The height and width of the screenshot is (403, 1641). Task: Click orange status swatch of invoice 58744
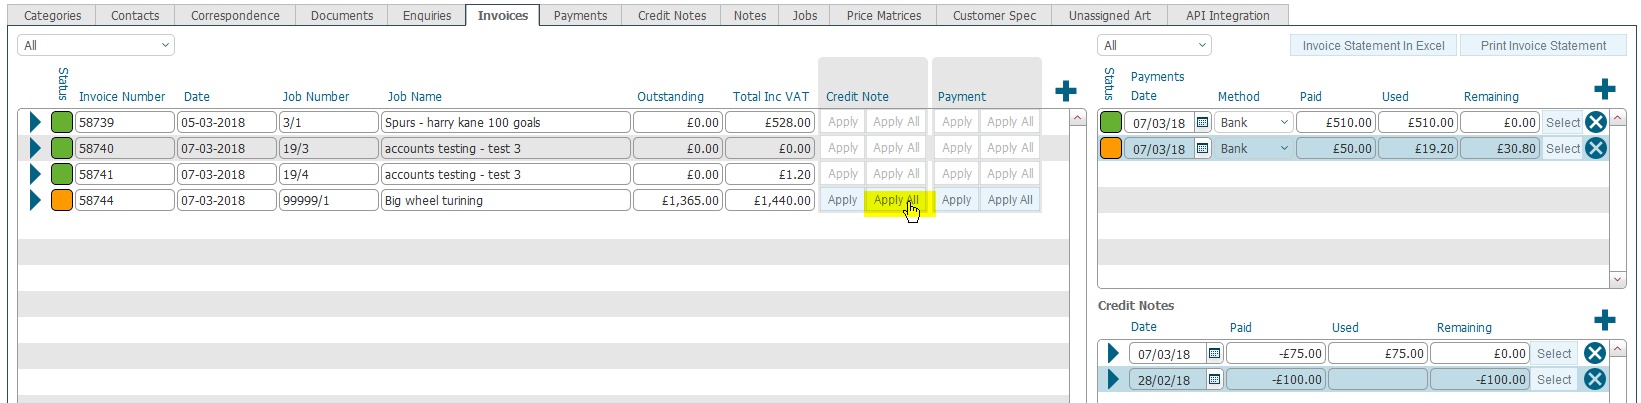pos(62,200)
